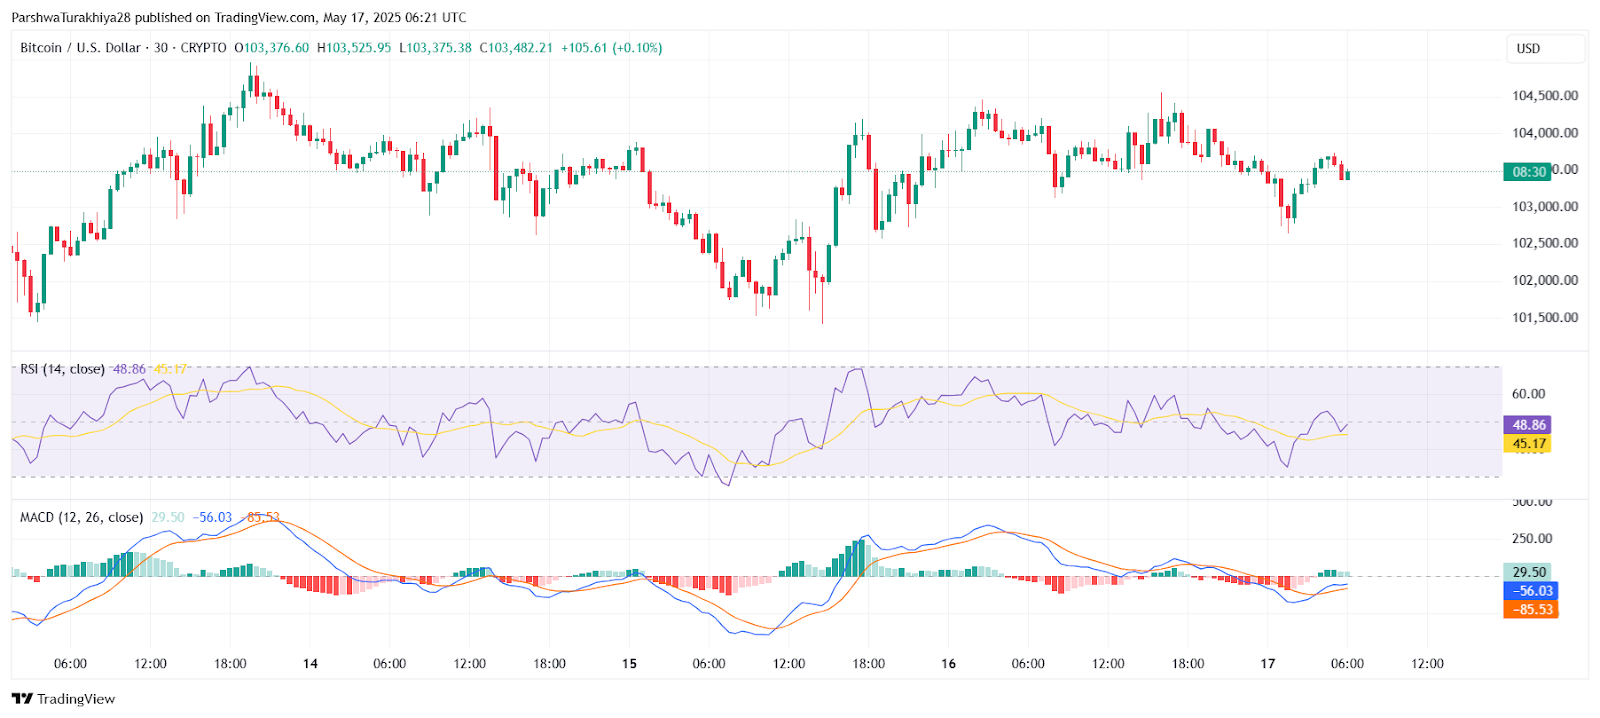Click the yellow 45.17 RSI average tag
Screen dimensions: 1600x718
[1529, 444]
